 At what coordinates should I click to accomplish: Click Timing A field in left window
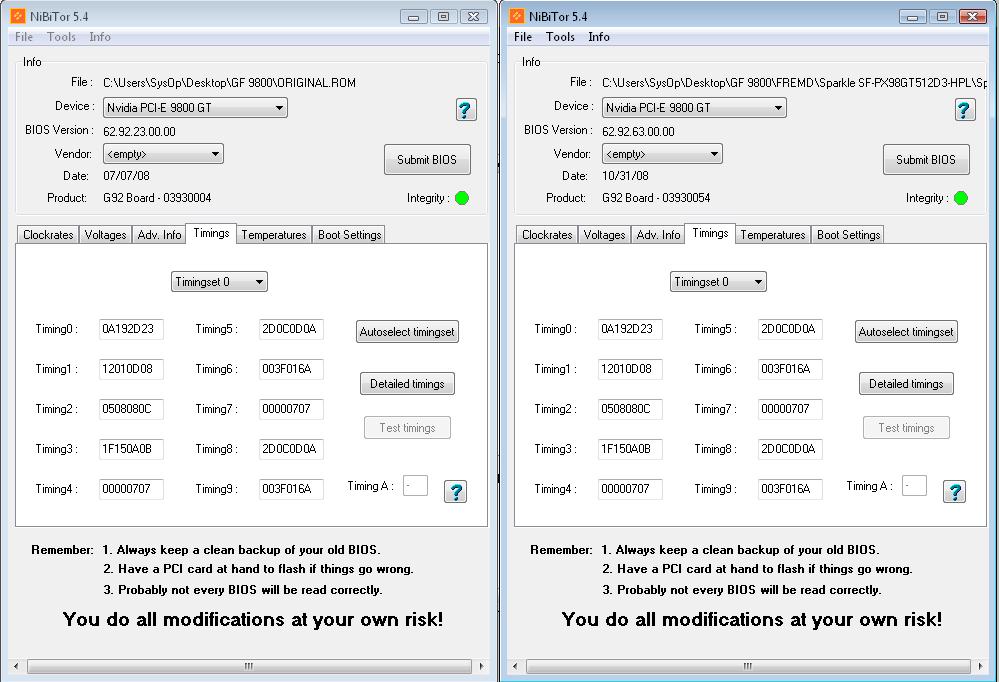pos(415,486)
